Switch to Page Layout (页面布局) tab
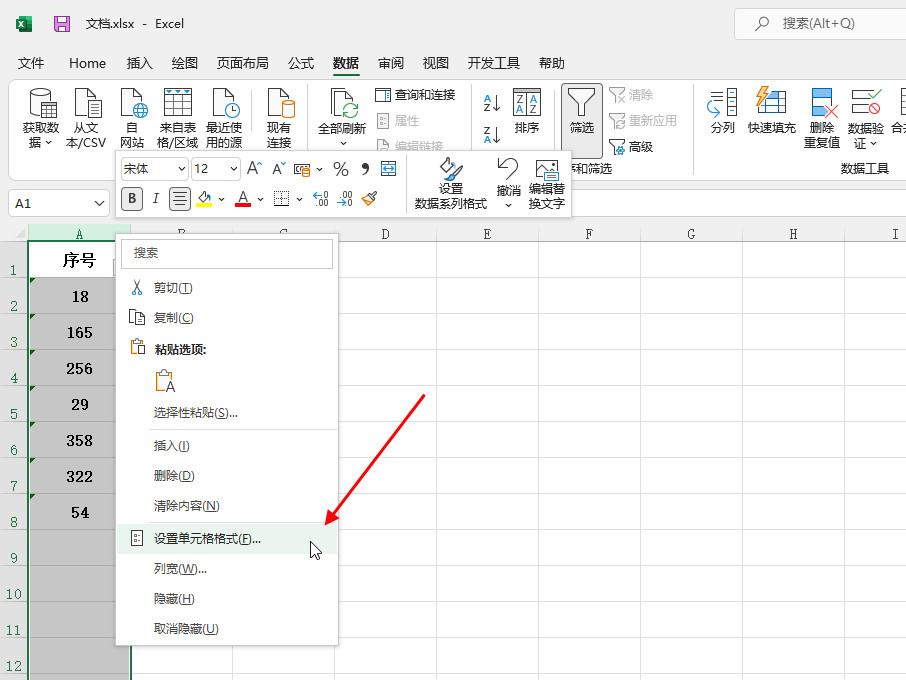 pos(243,63)
